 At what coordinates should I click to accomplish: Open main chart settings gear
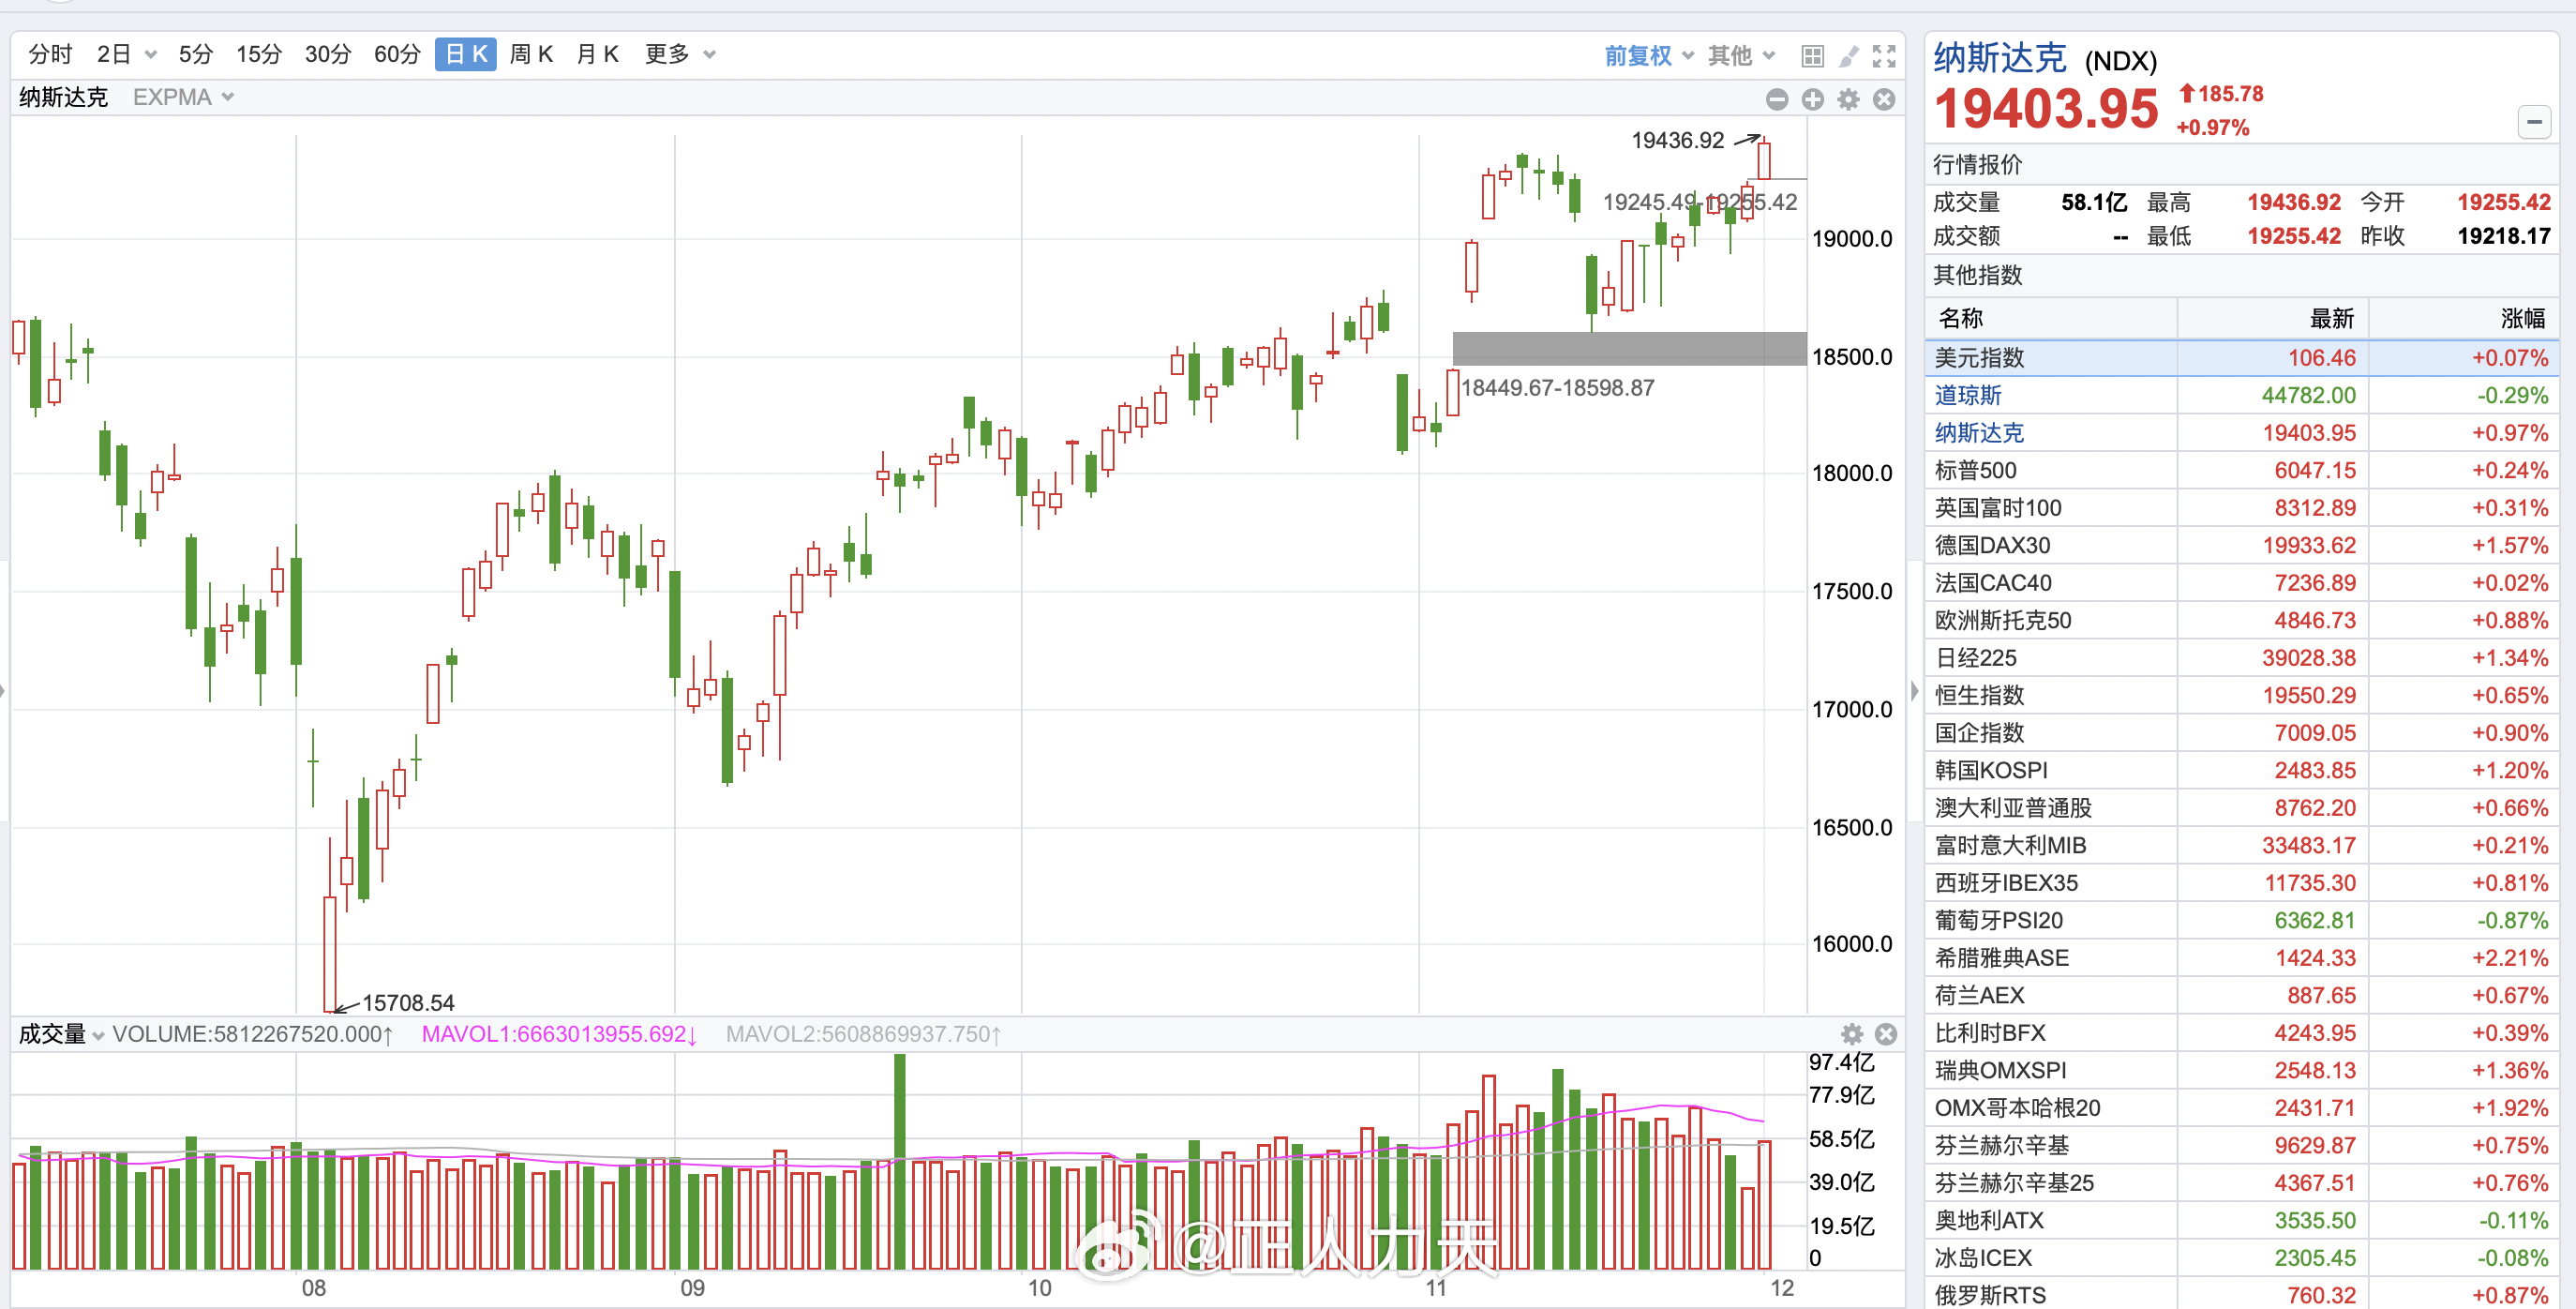coord(1848,99)
